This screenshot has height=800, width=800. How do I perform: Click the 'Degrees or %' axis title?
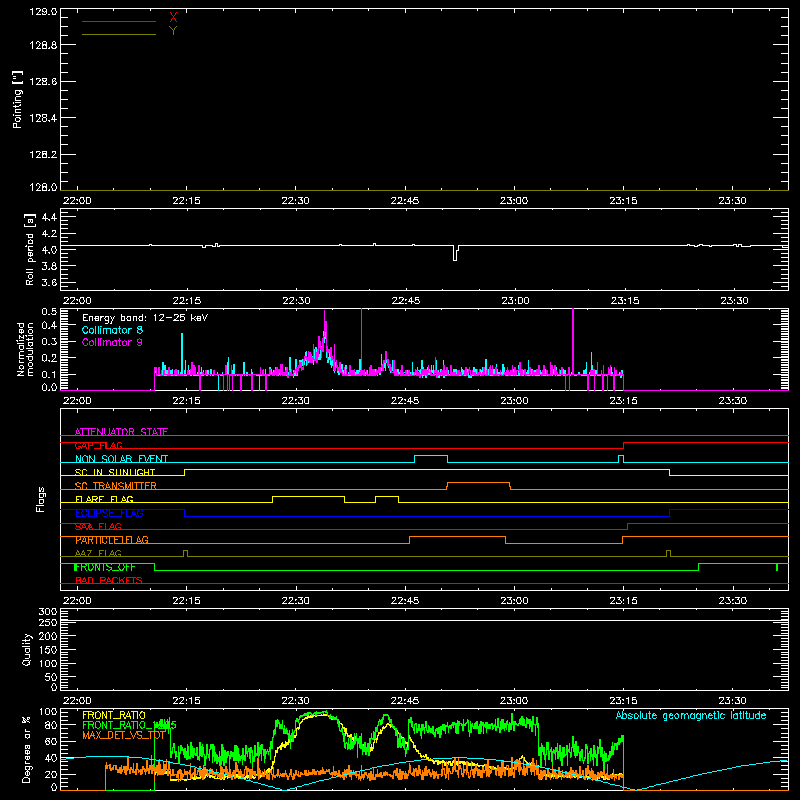[27, 750]
